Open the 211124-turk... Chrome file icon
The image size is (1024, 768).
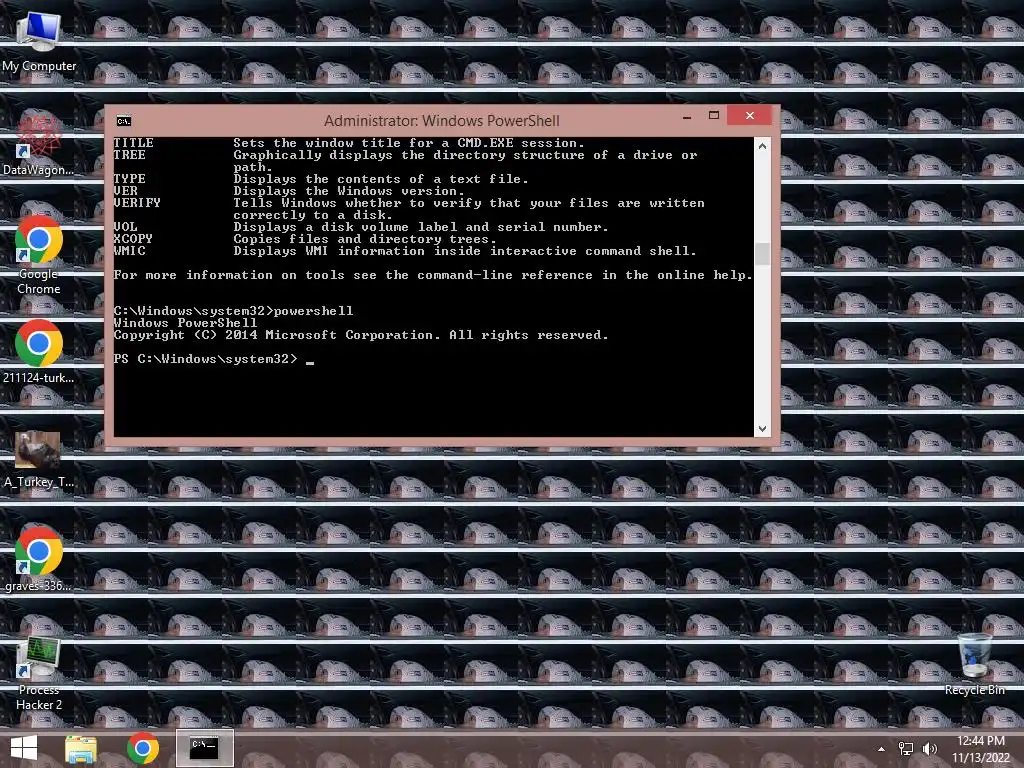tap(39, 352)
